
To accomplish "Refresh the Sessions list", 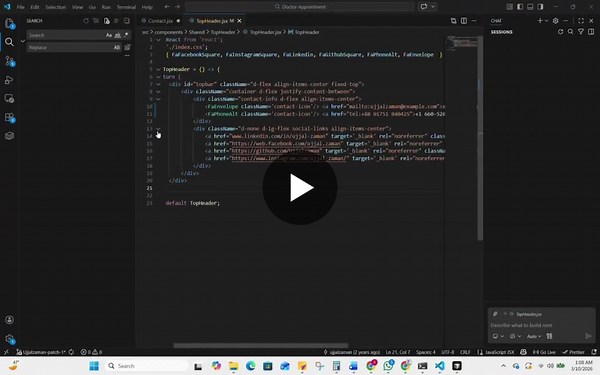I will [x=560, y=32].
